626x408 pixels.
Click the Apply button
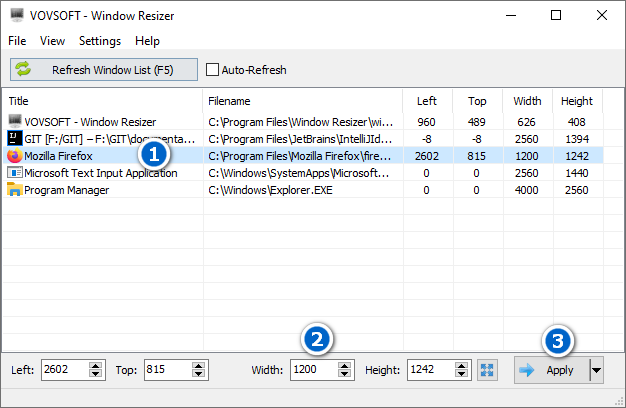click(552, 370)
